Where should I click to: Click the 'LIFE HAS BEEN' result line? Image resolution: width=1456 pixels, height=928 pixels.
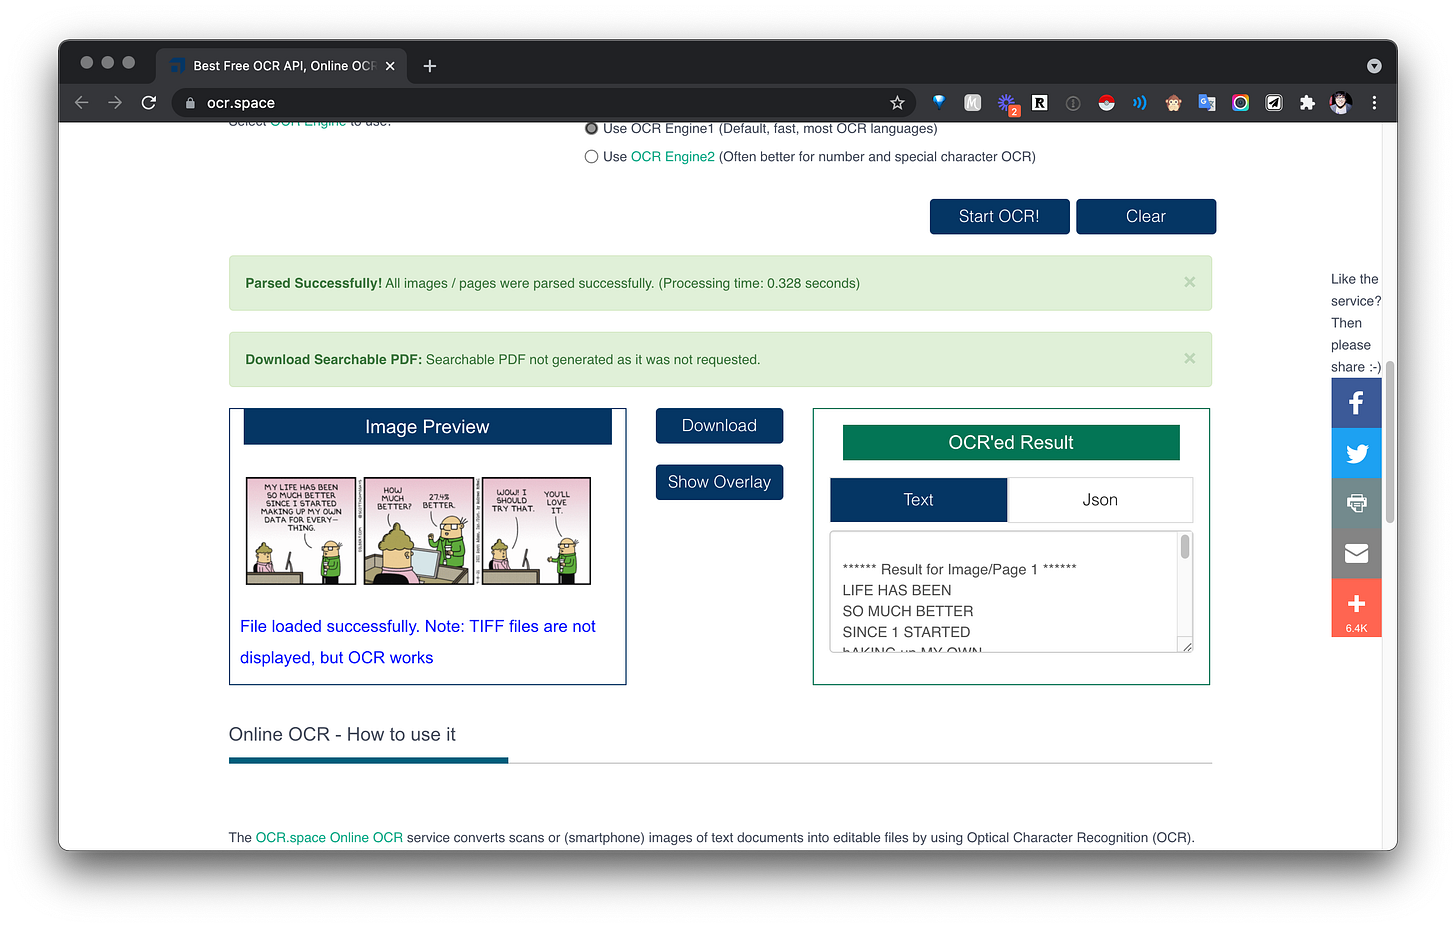(897, 590)
